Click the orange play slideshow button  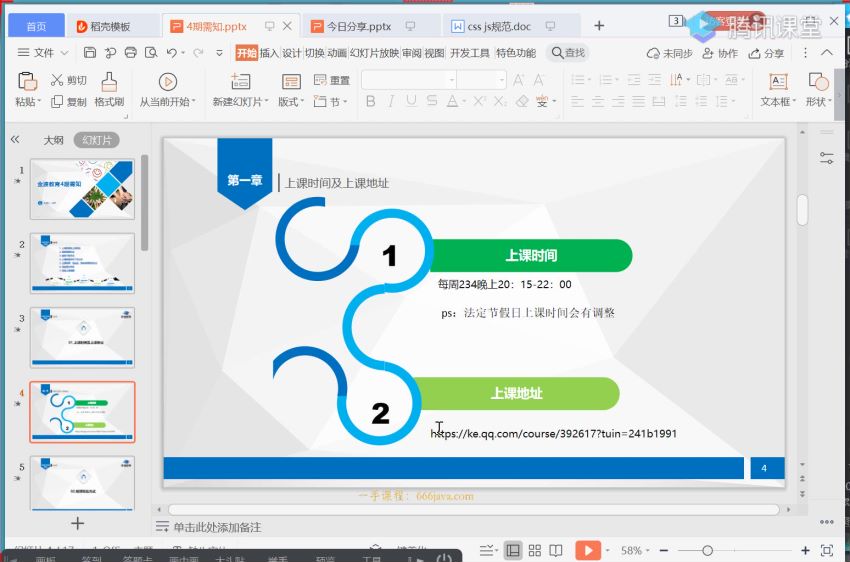(x=588, y=550)
